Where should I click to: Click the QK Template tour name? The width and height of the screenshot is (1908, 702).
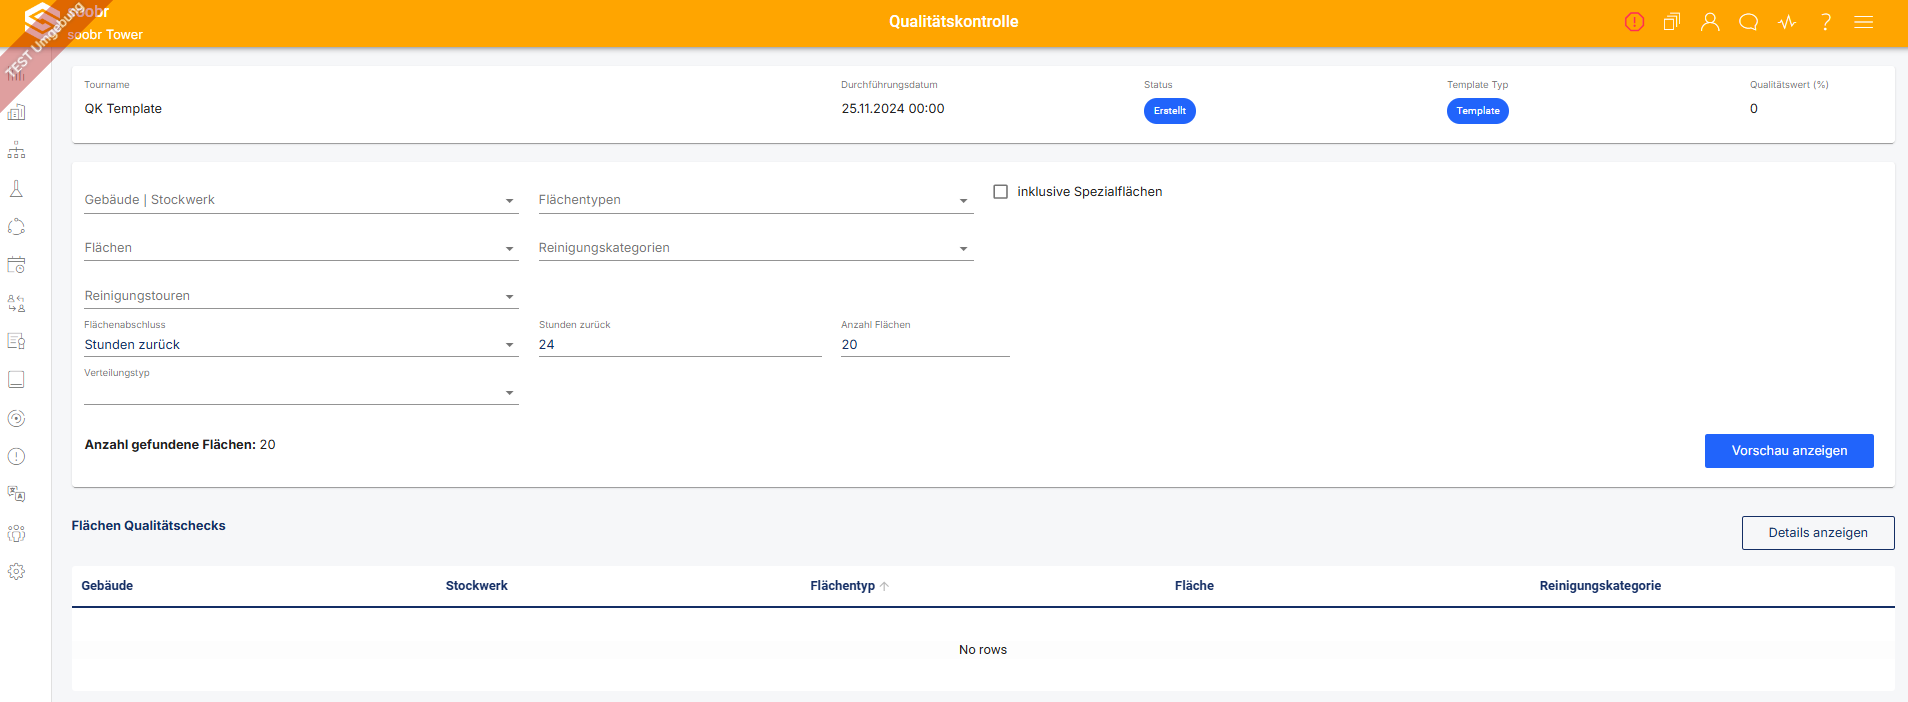[123, 109]
